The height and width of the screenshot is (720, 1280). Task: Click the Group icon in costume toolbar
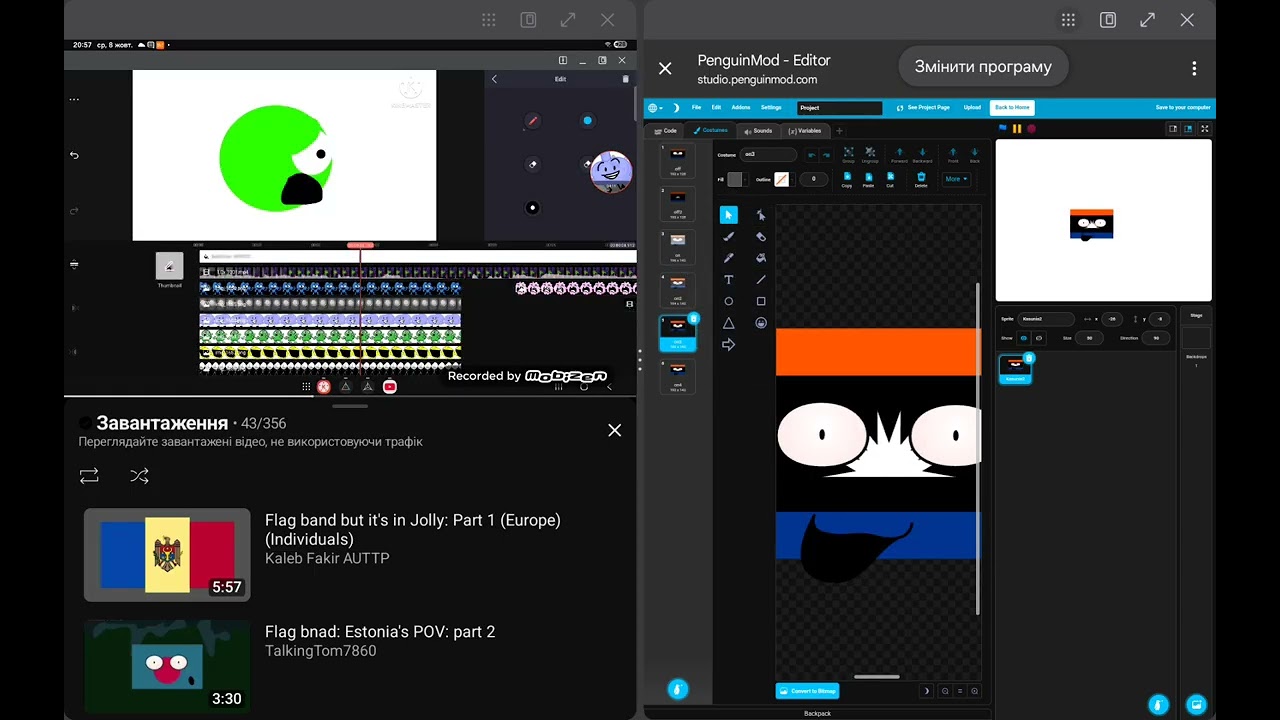[848, 154]
